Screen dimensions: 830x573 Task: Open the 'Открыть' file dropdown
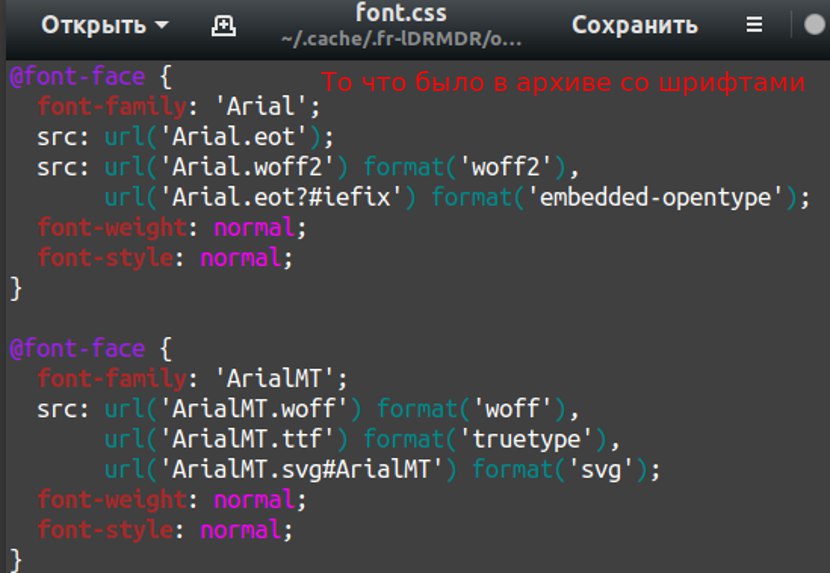pyautogui.click(x=104, y=26)
